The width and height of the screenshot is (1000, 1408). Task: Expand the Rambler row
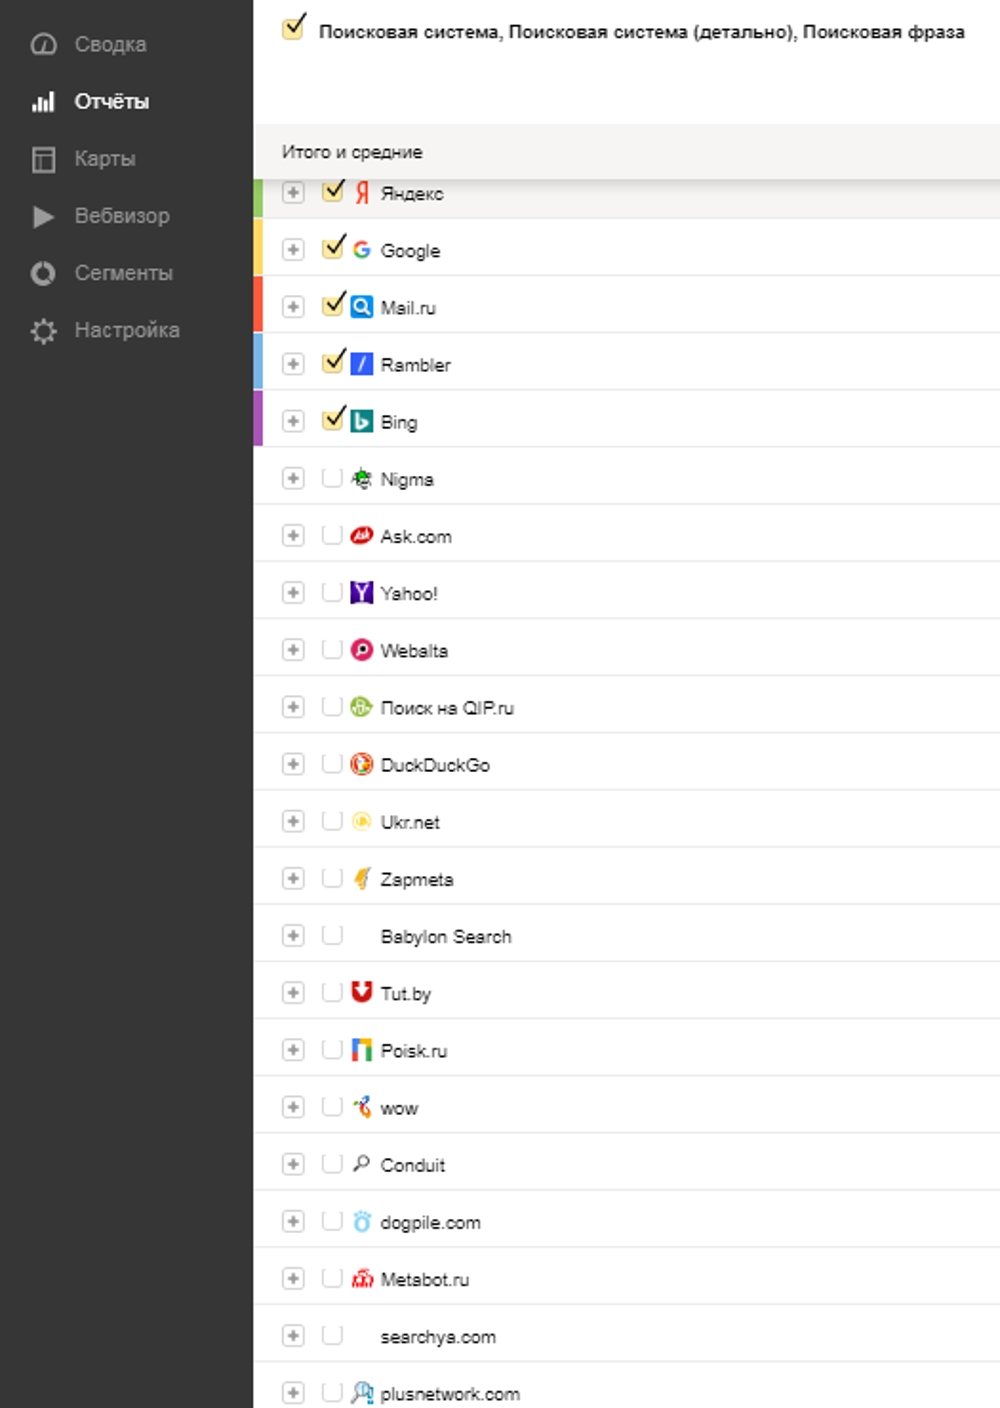tap(292, 363)
